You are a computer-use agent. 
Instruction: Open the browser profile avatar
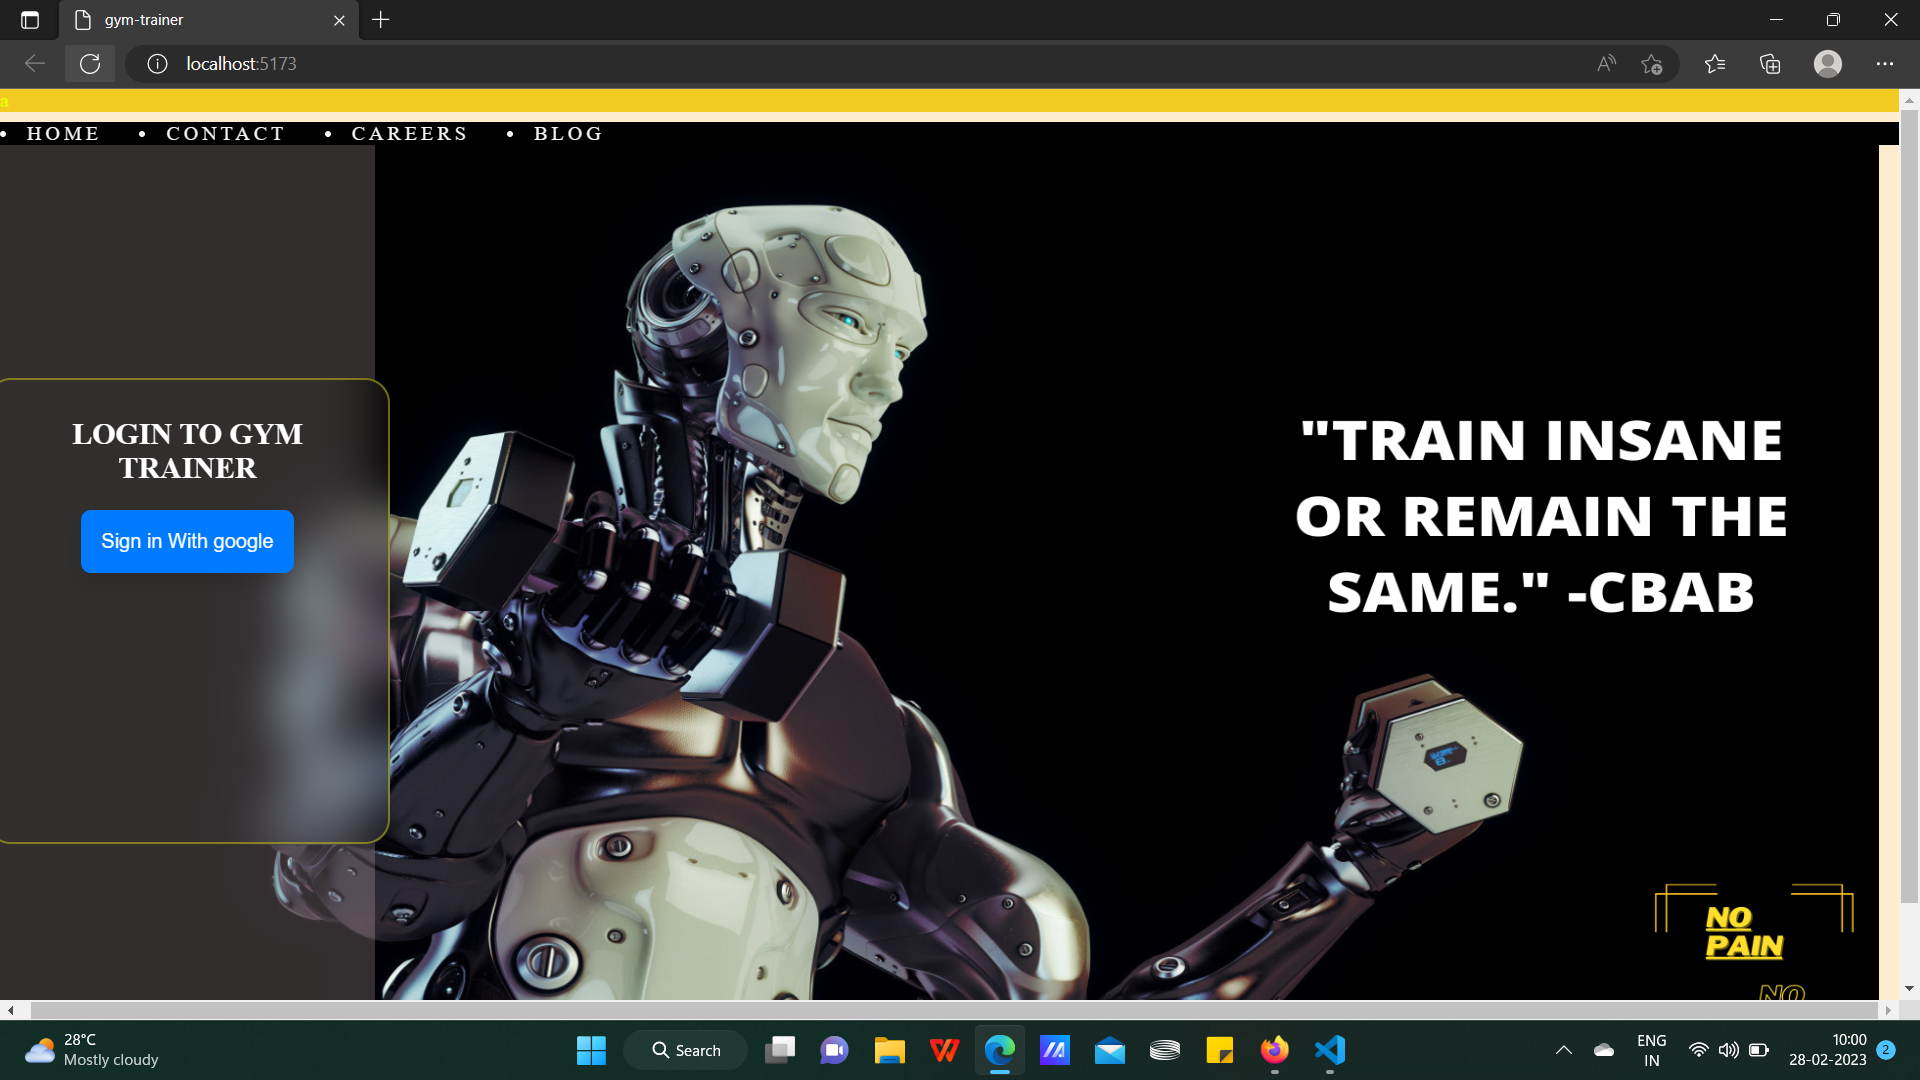(x=1827, y=64)
